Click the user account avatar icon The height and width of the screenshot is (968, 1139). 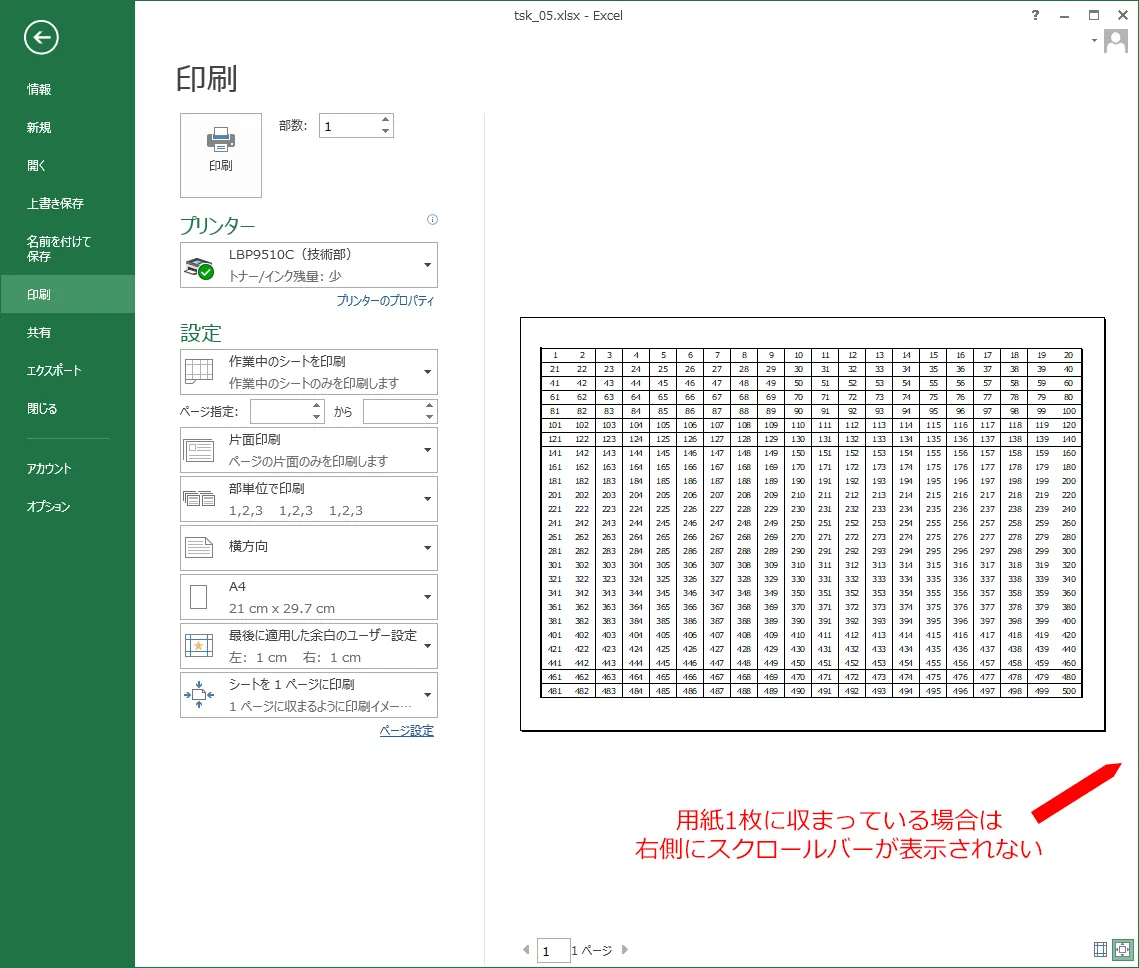coord(1115,41)
